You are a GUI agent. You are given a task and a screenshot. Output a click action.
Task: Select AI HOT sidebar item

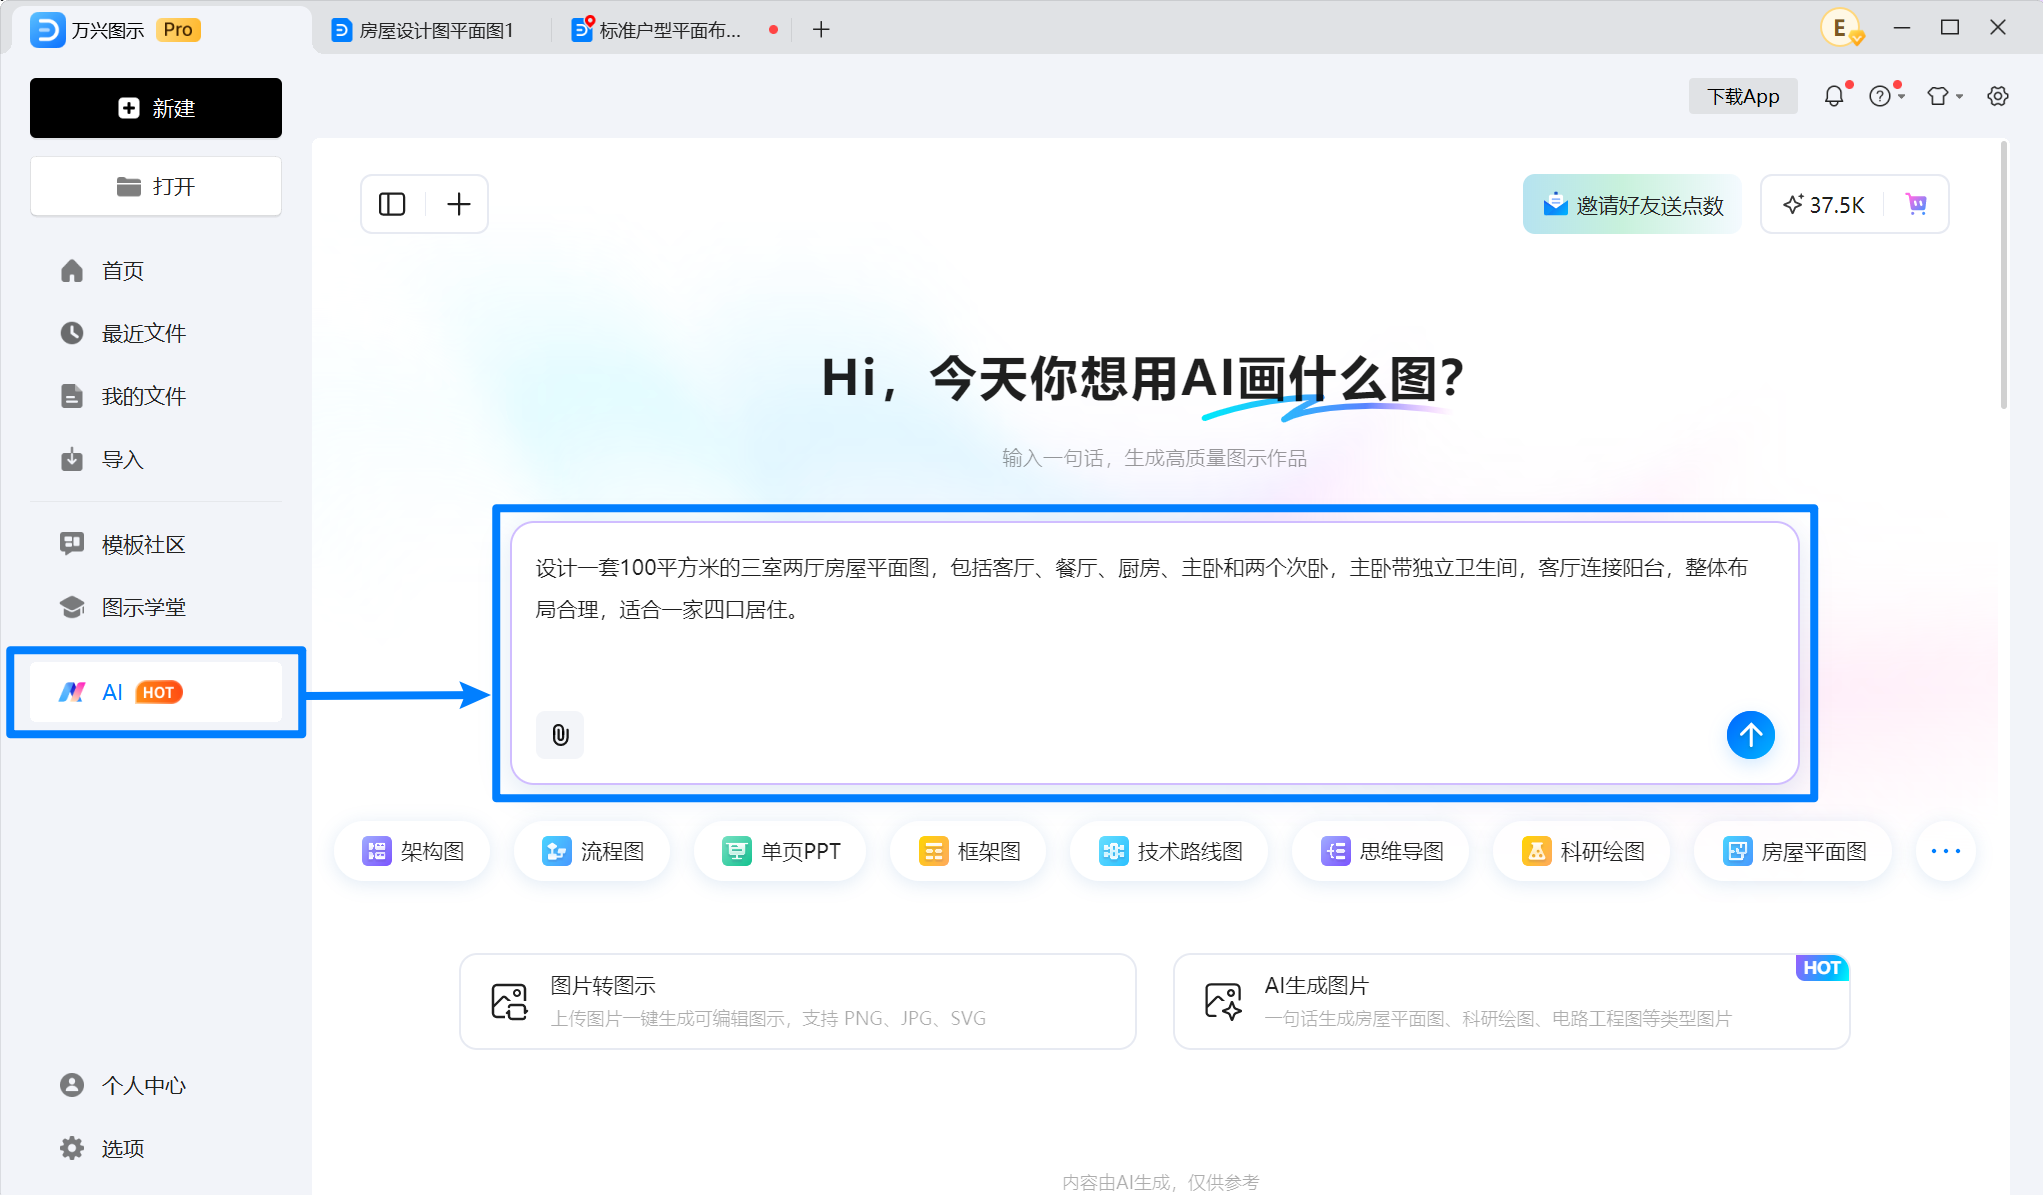pos(156,692)
